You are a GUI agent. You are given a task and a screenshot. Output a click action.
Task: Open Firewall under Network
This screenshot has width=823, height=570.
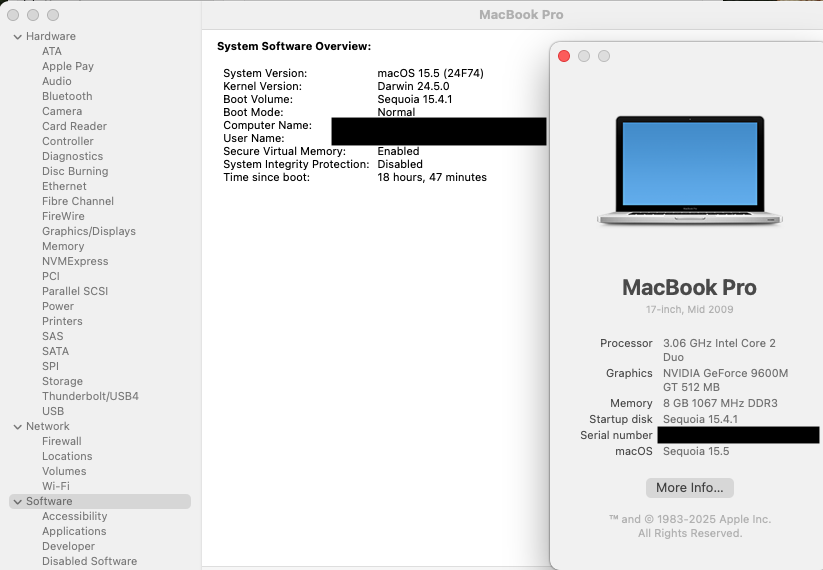point(61,441)
